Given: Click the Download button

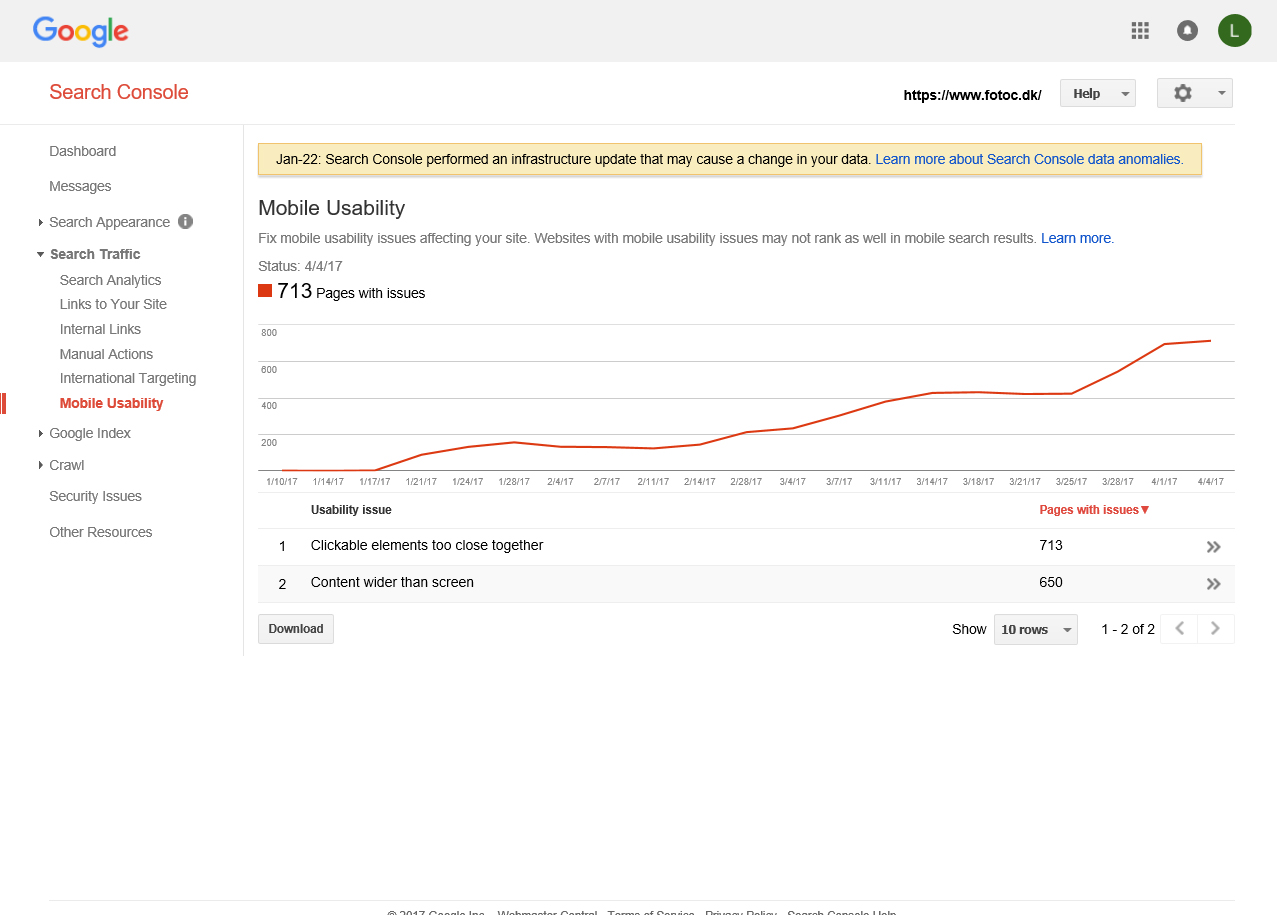Looking at the screenshot, I should point(296,629).
